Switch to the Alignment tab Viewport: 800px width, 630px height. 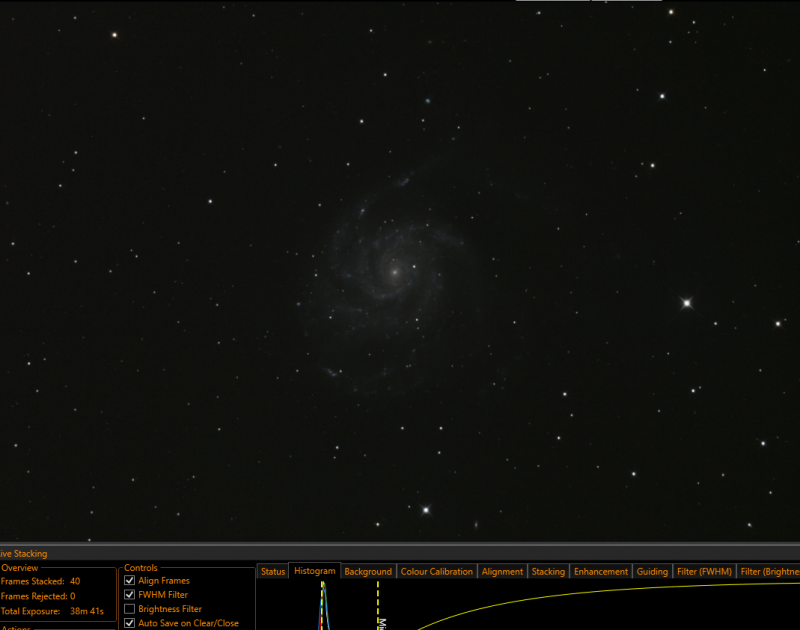pos(502,571)
